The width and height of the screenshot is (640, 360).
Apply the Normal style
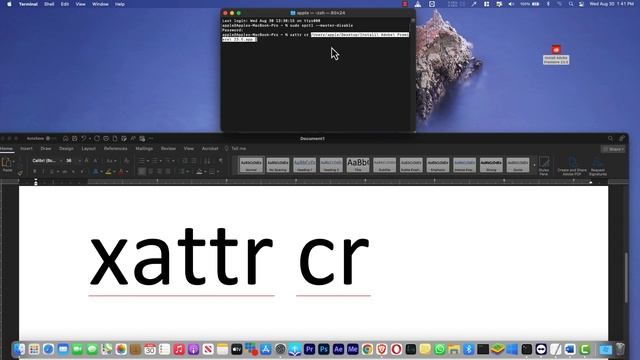[251, 165]
